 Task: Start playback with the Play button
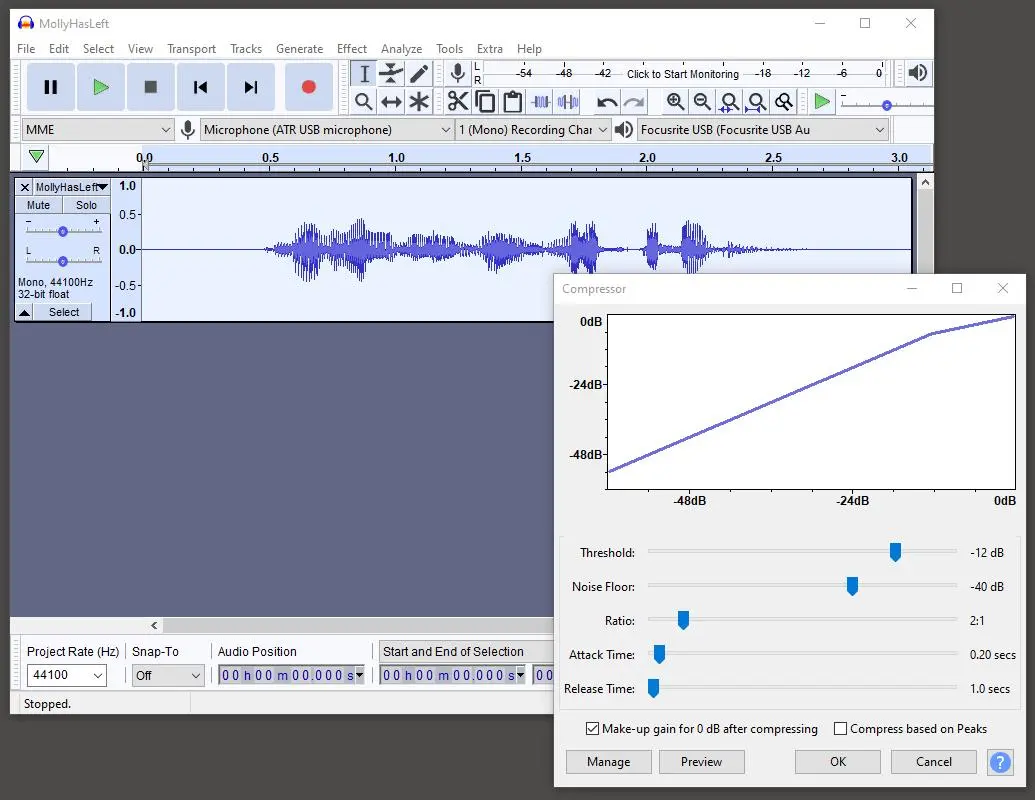tap(100, 87)
